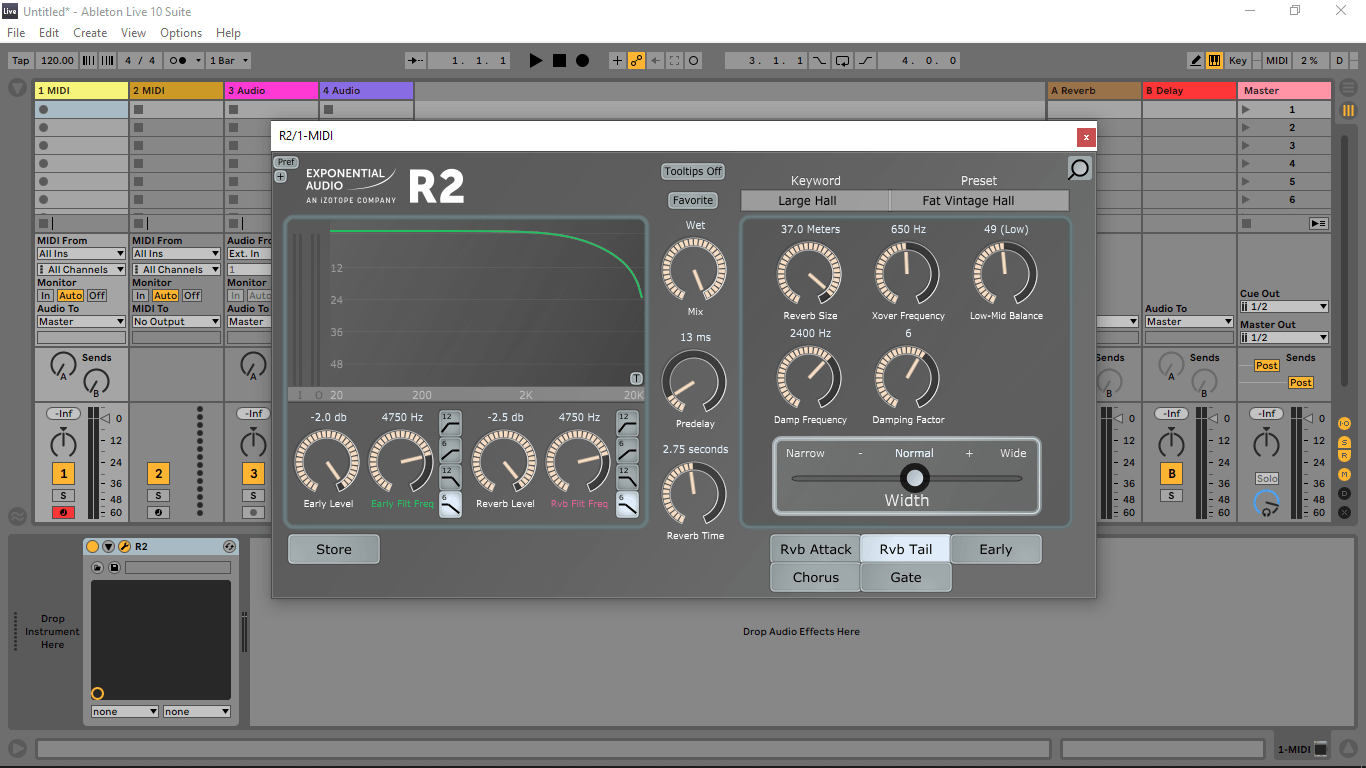
Task: Click the Reverb Time knob
Action: (694, 494)
